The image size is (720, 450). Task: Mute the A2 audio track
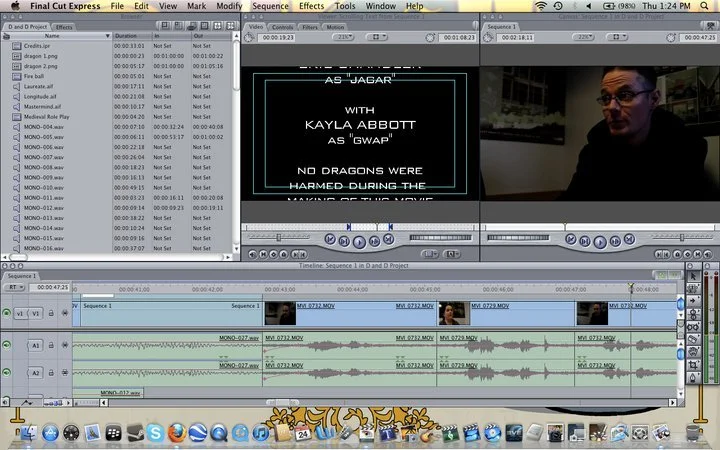pos(6,372)
